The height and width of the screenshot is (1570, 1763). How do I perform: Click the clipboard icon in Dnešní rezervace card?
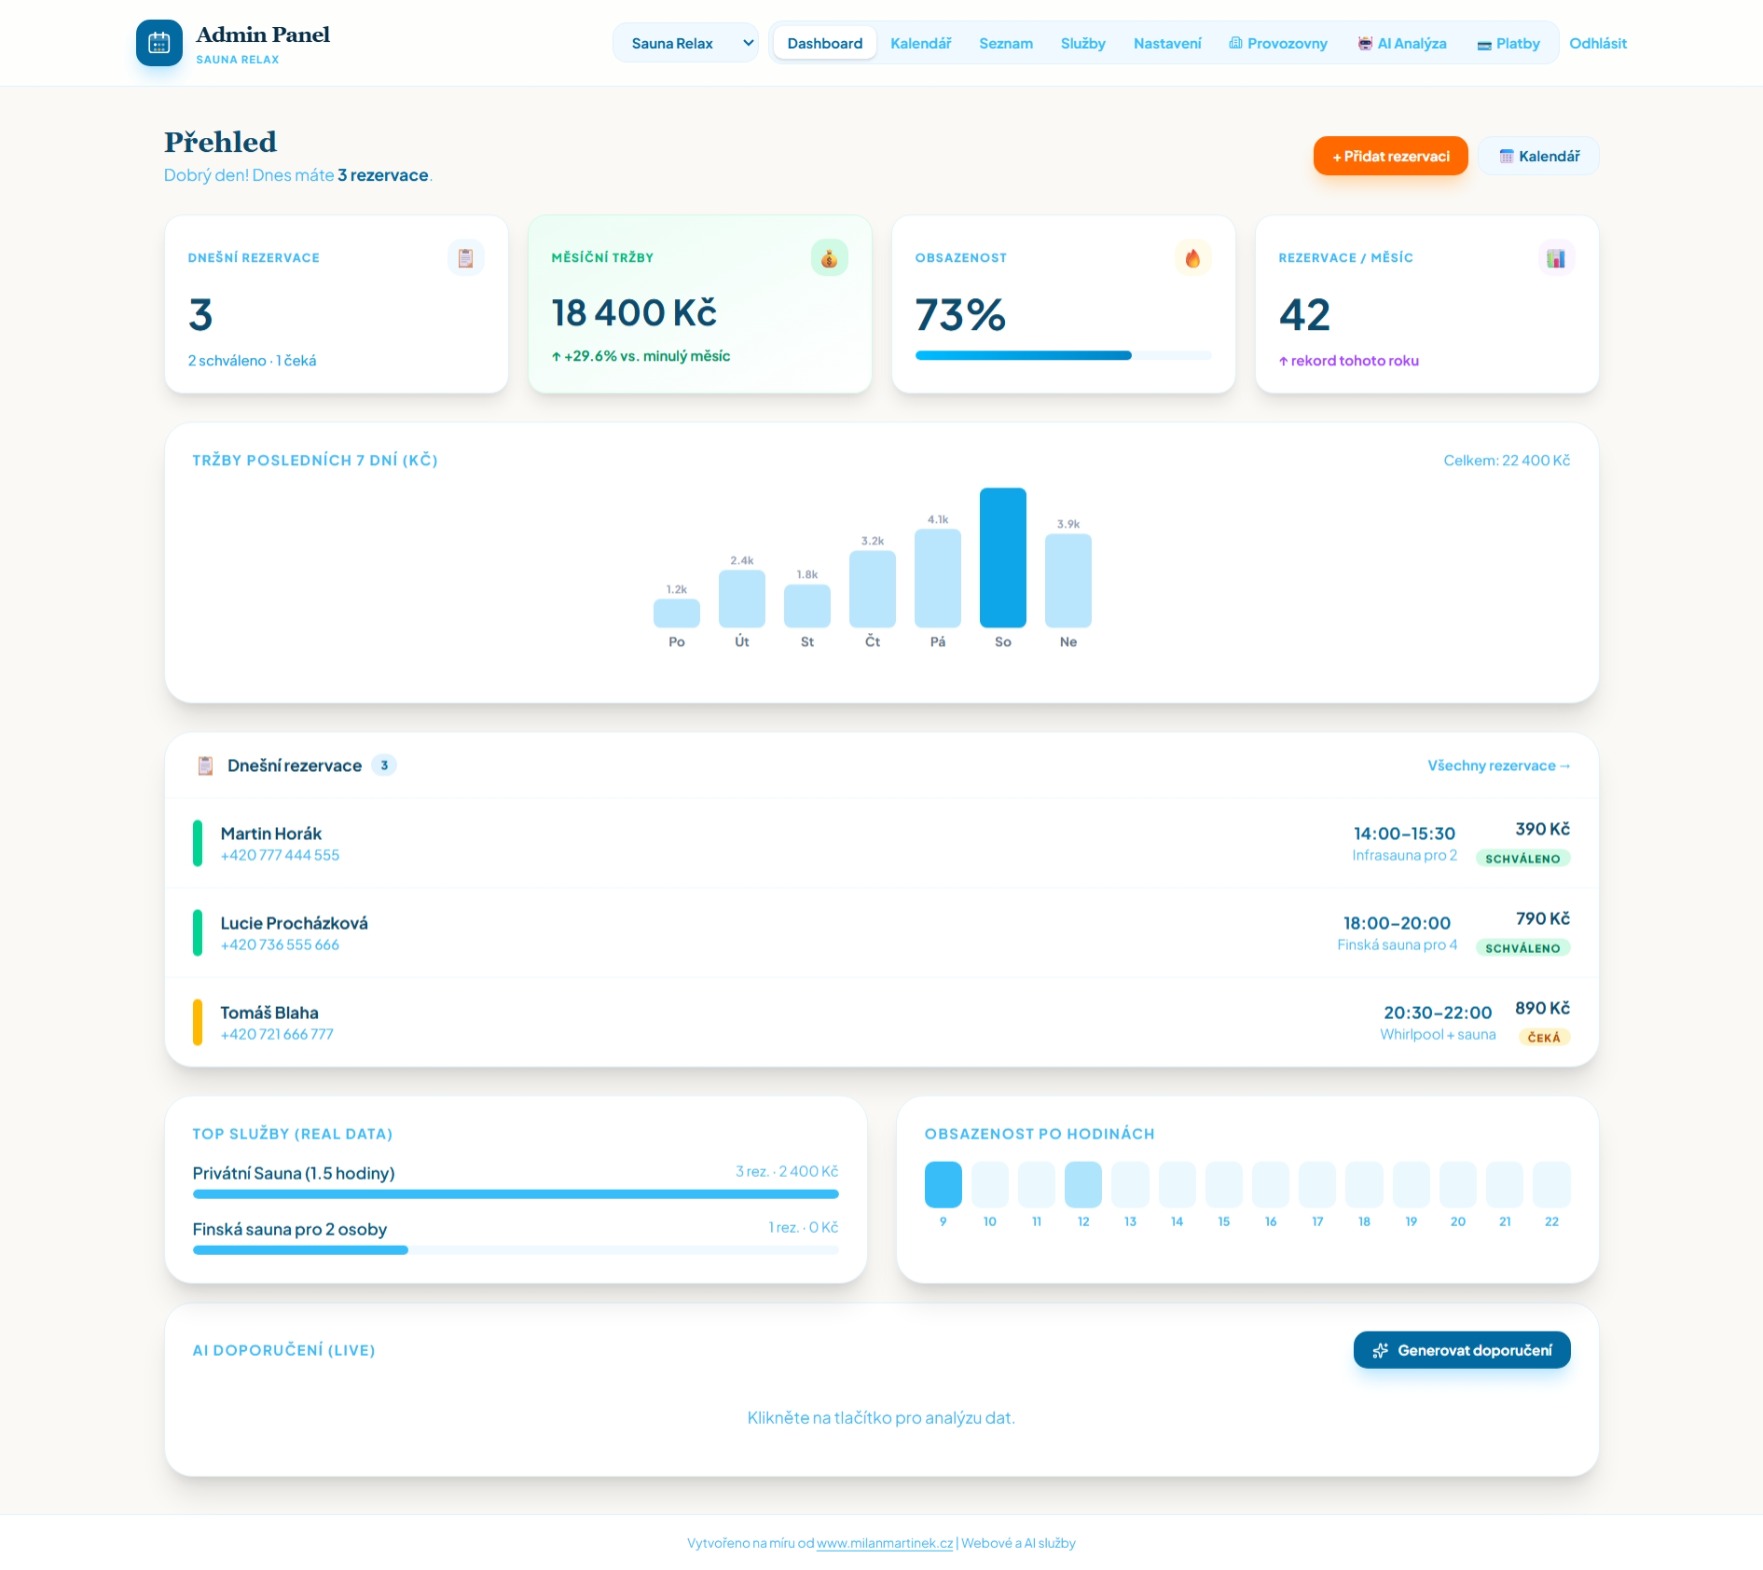[x=465, y=258]
